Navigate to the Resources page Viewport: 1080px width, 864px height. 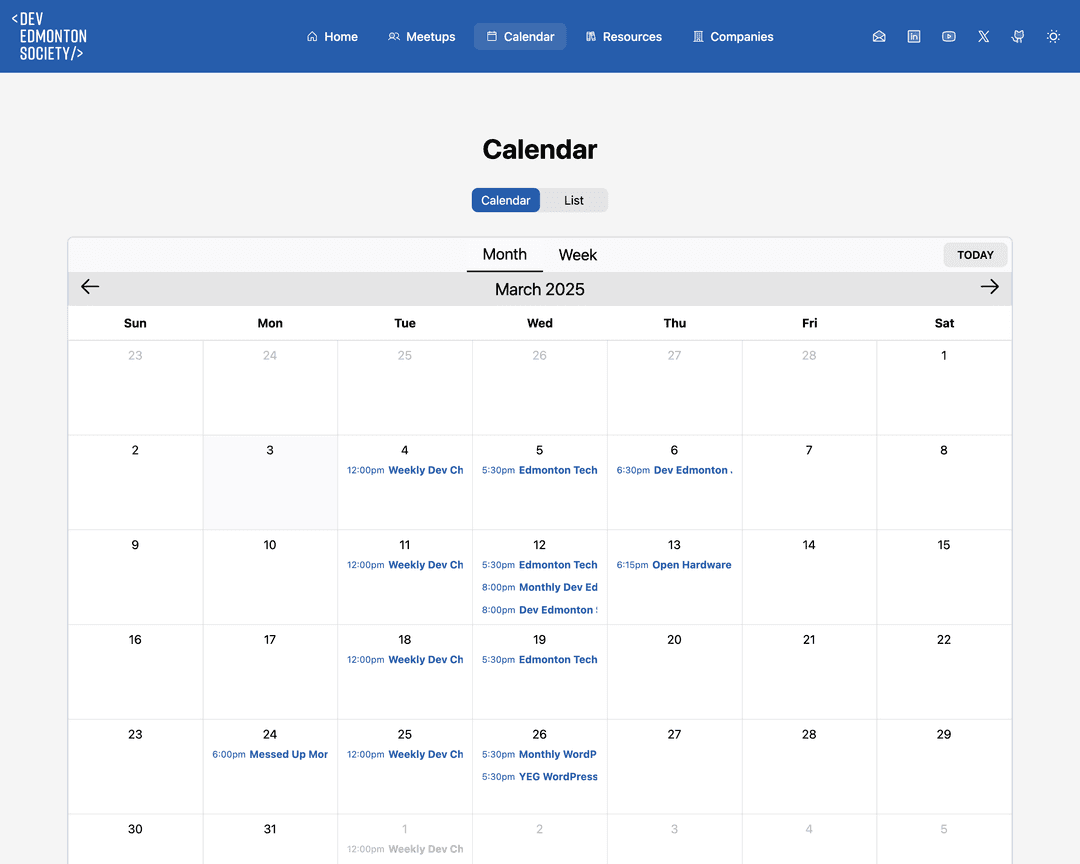(624, 36)
